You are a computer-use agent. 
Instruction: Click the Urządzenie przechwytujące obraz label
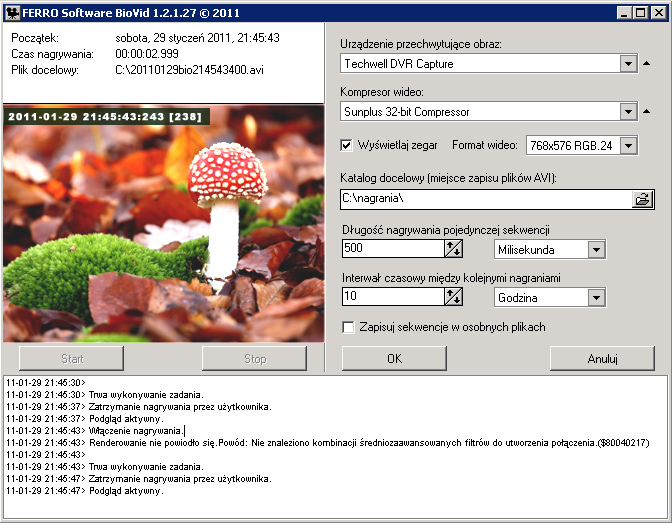coord(421,44)
